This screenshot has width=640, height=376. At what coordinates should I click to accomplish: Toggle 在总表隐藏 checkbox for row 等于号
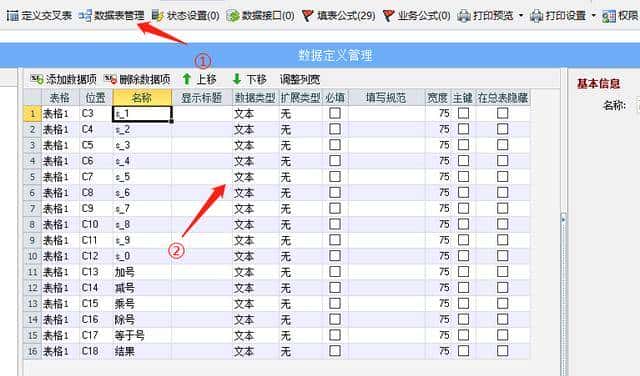click(x=502, y=335)
